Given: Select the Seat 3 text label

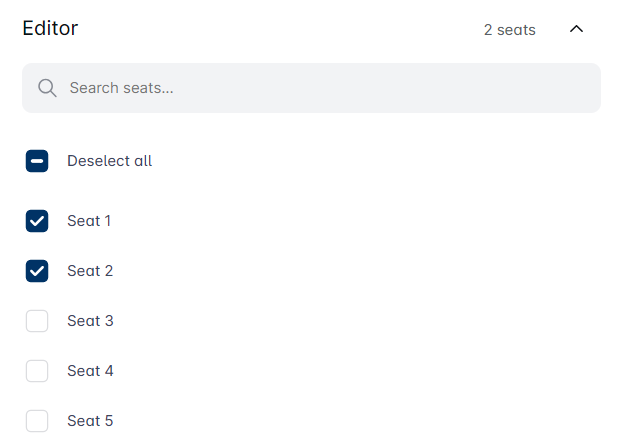Looking at the screenshot, I should [x=90, y=321].
